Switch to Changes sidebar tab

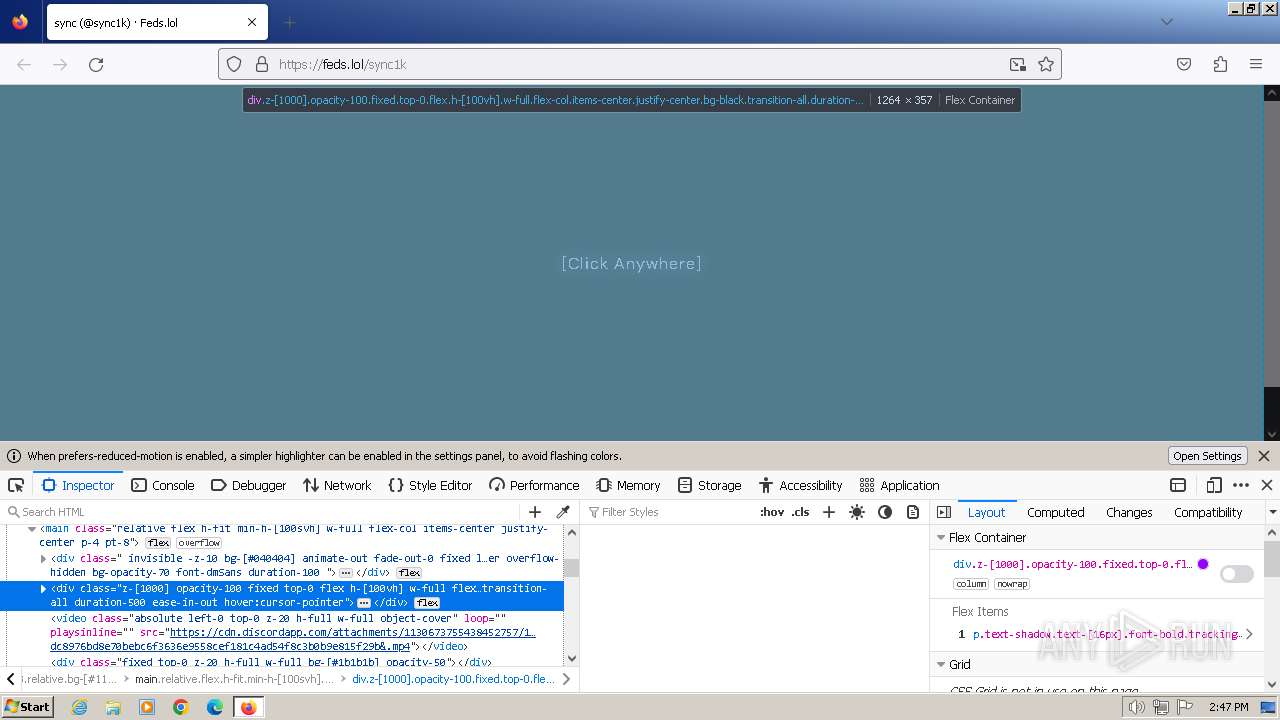pos(1129,512)
